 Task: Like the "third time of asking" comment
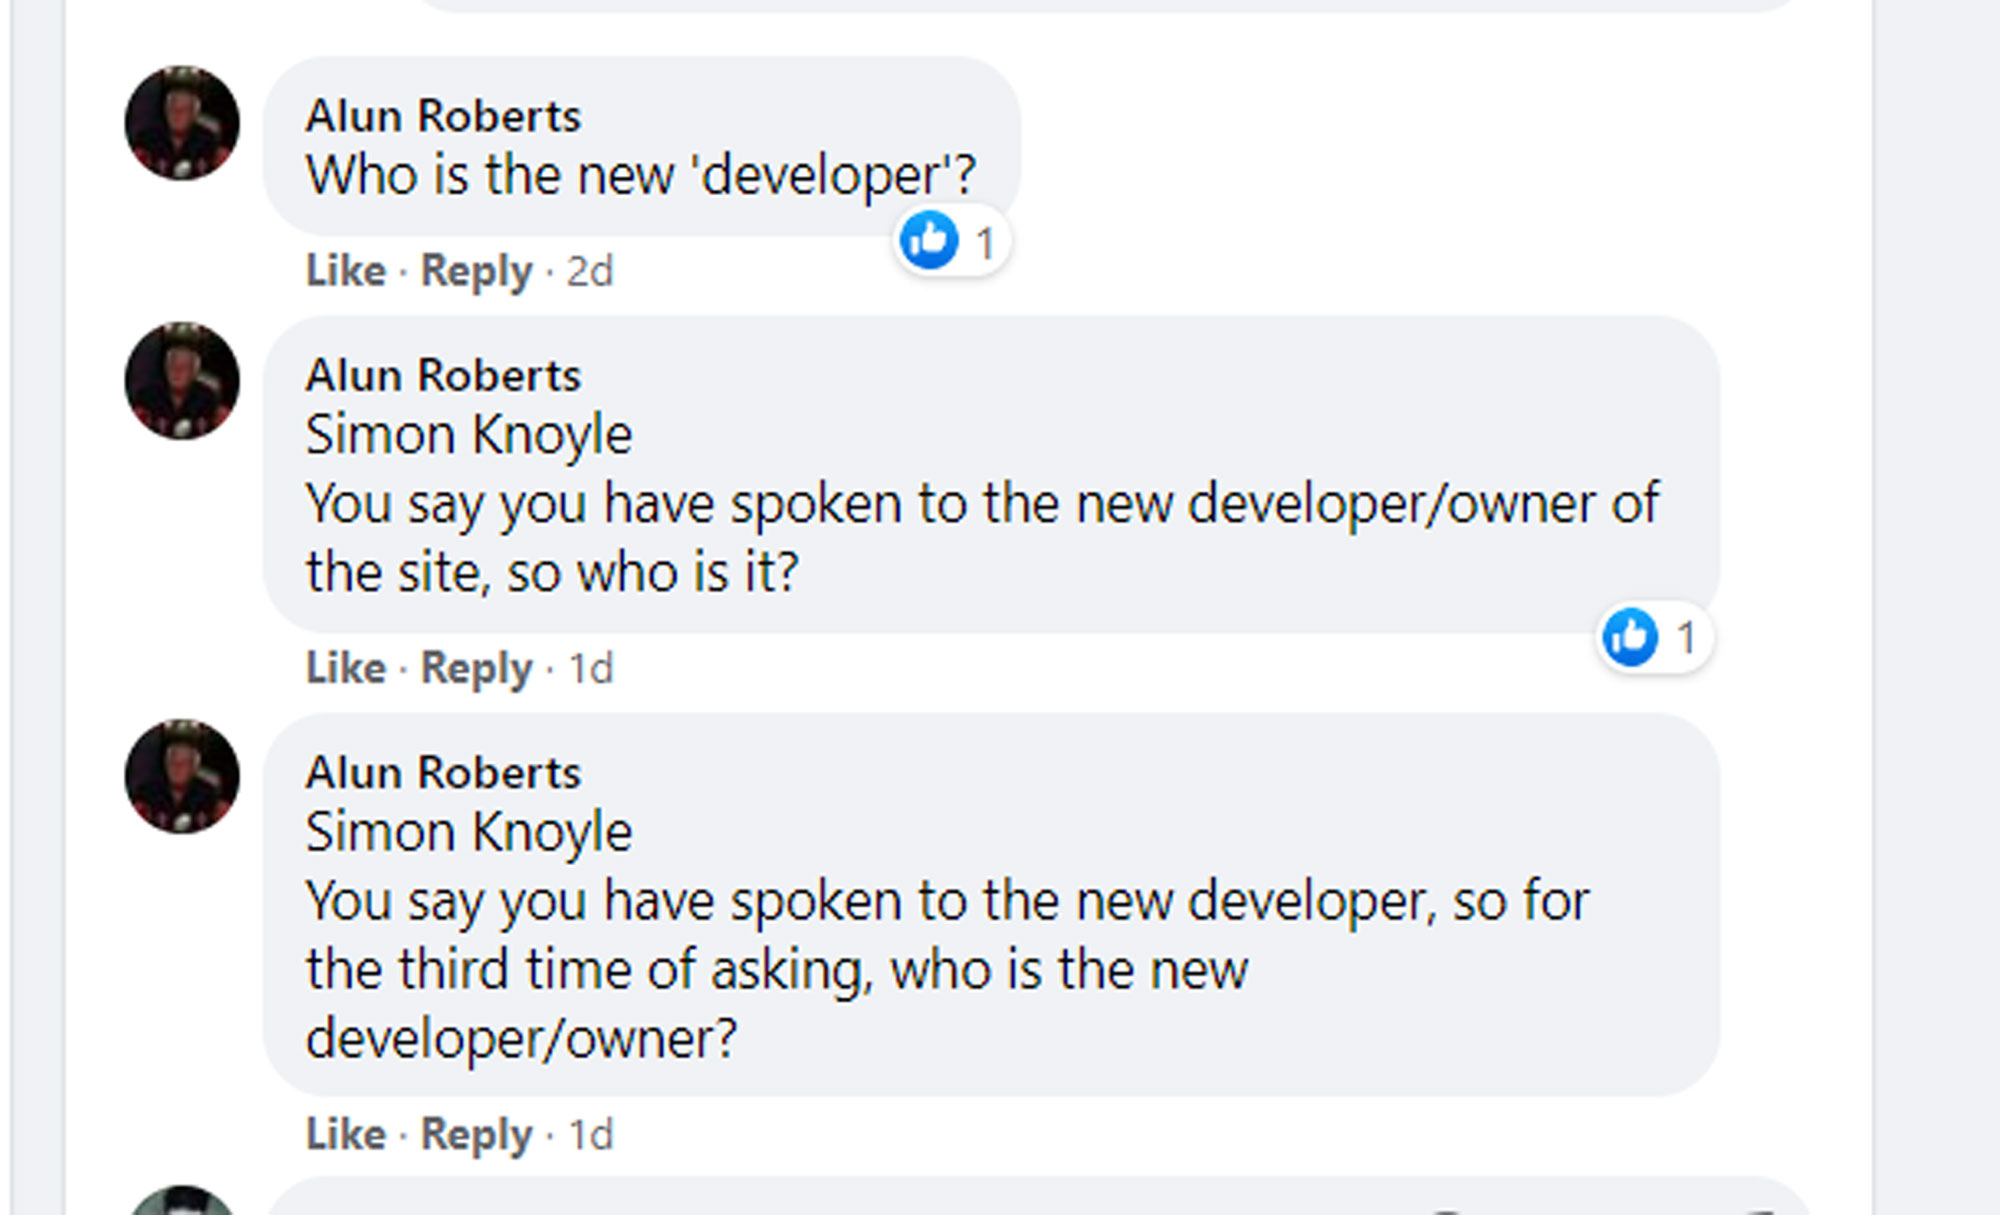pyautogui.click(x=345, y=1135)
